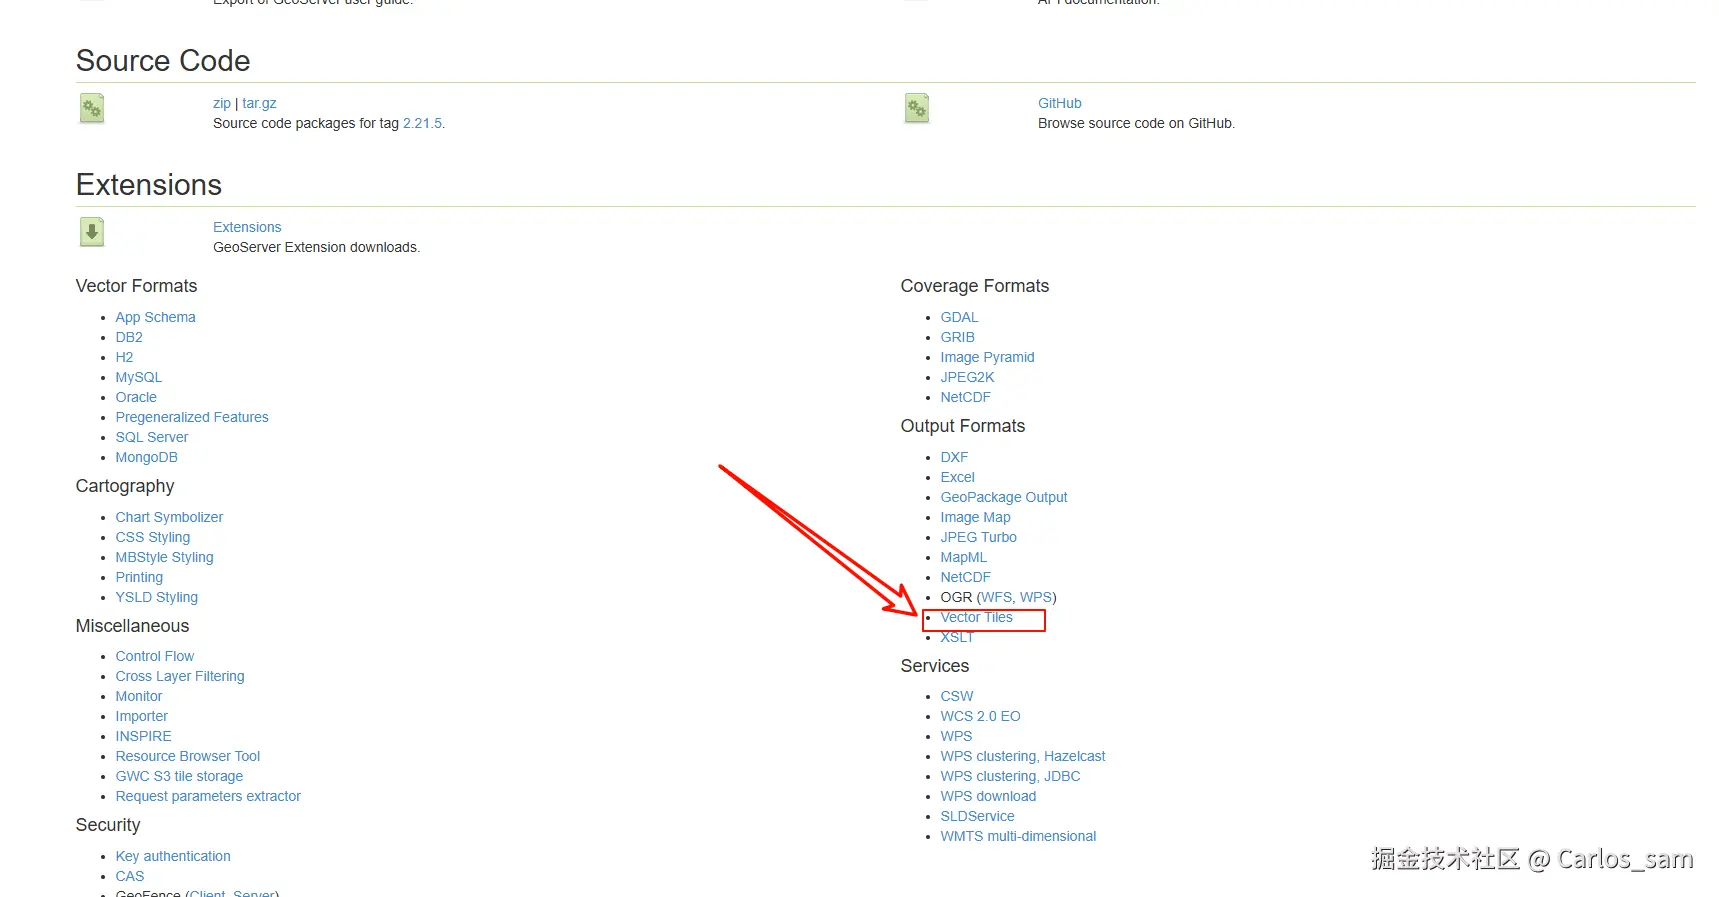Open Resource Browser Tool link

pos(188,756)
